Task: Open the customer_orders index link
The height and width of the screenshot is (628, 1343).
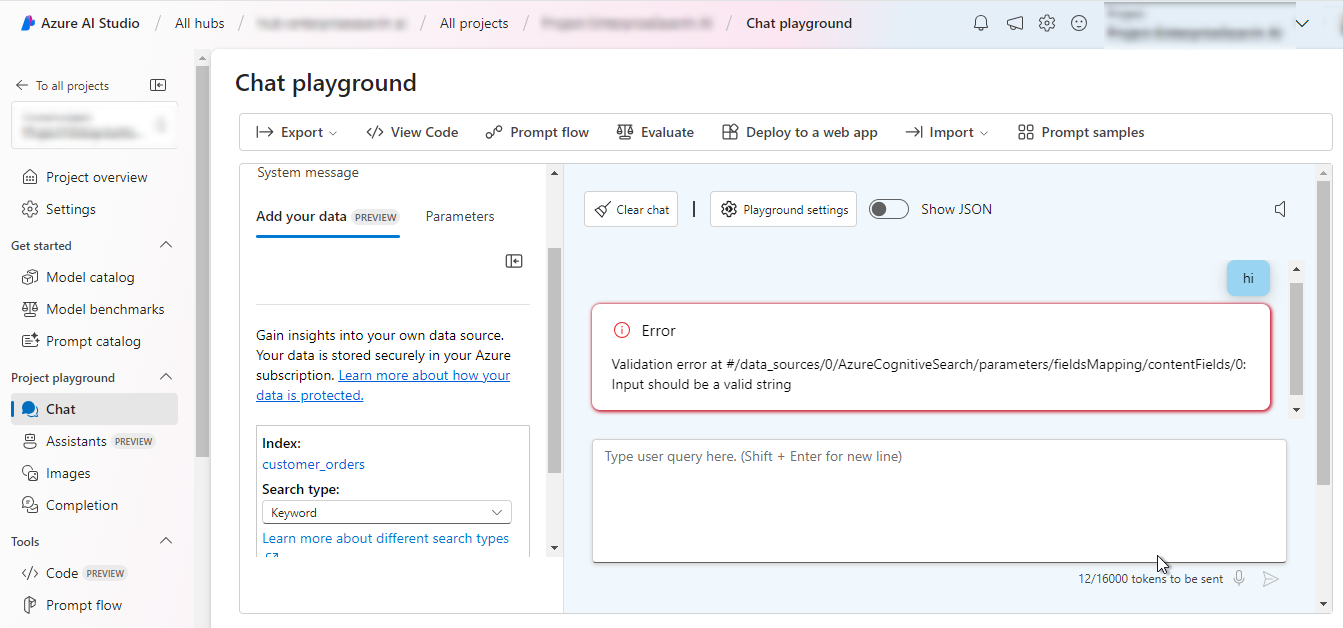Action: pyautogui.click(x=313, y=464)
